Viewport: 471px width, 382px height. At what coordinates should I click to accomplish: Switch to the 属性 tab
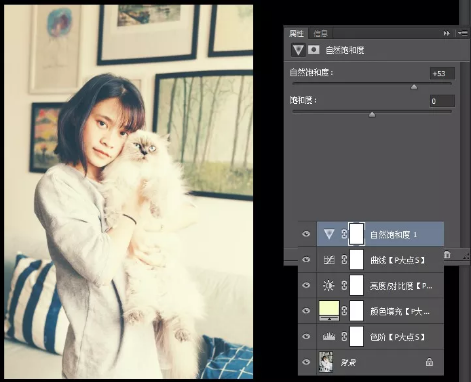click(296, 33)
